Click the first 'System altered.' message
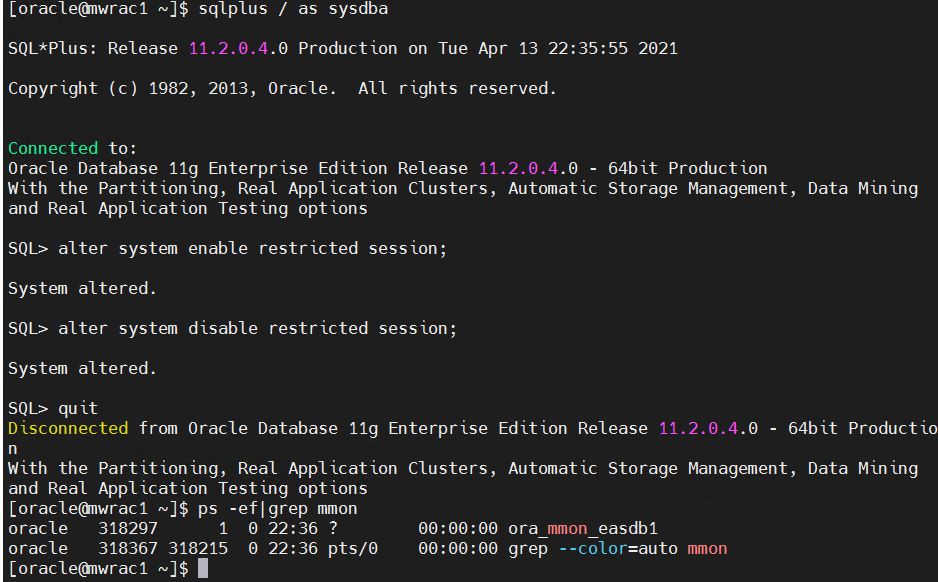938x582 pixels. 82,288
